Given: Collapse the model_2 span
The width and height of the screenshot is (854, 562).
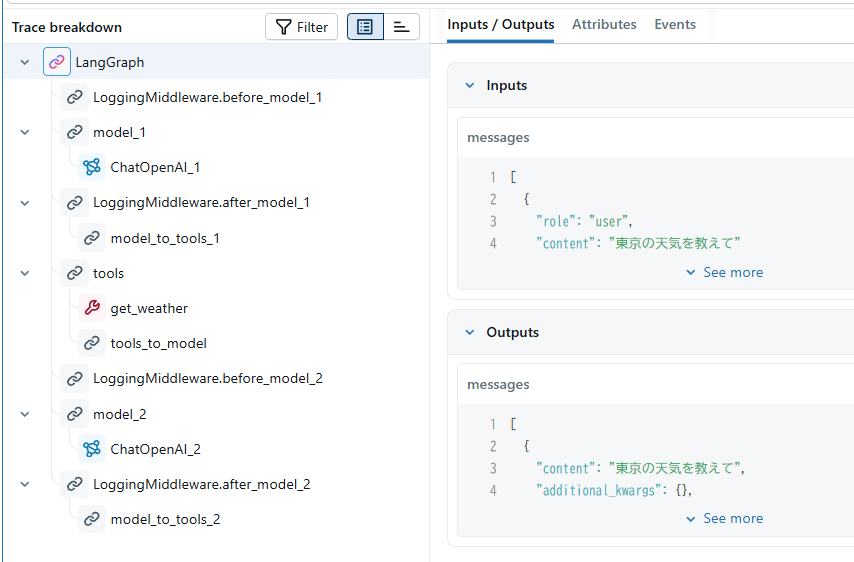Looking at the screenshot, I should click(x=25, y=414).
